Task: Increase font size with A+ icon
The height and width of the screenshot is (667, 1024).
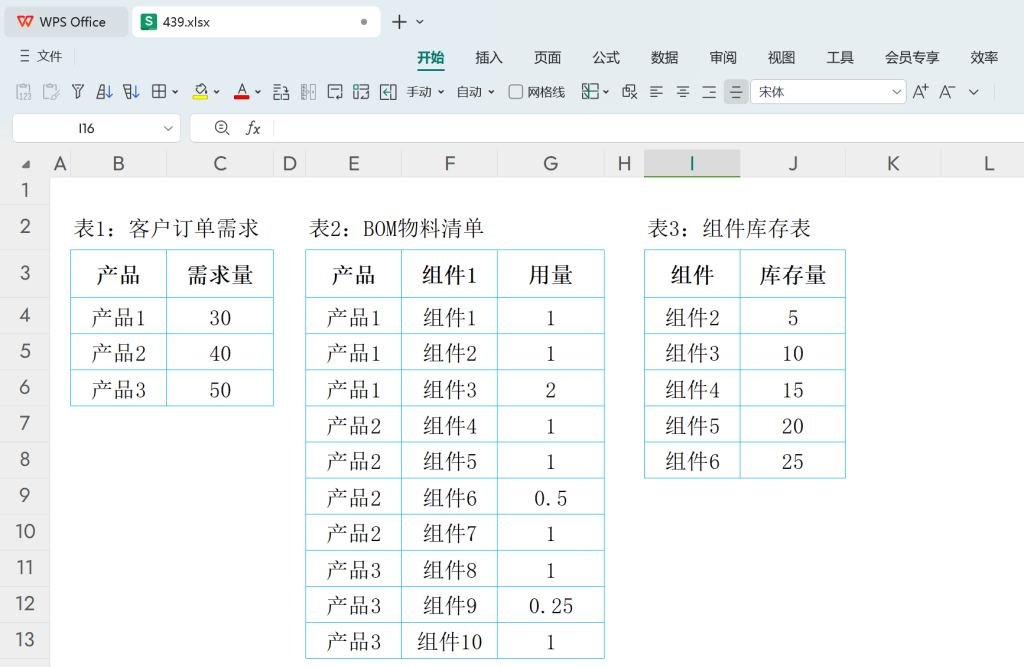Action: click(x=920, y=92)
